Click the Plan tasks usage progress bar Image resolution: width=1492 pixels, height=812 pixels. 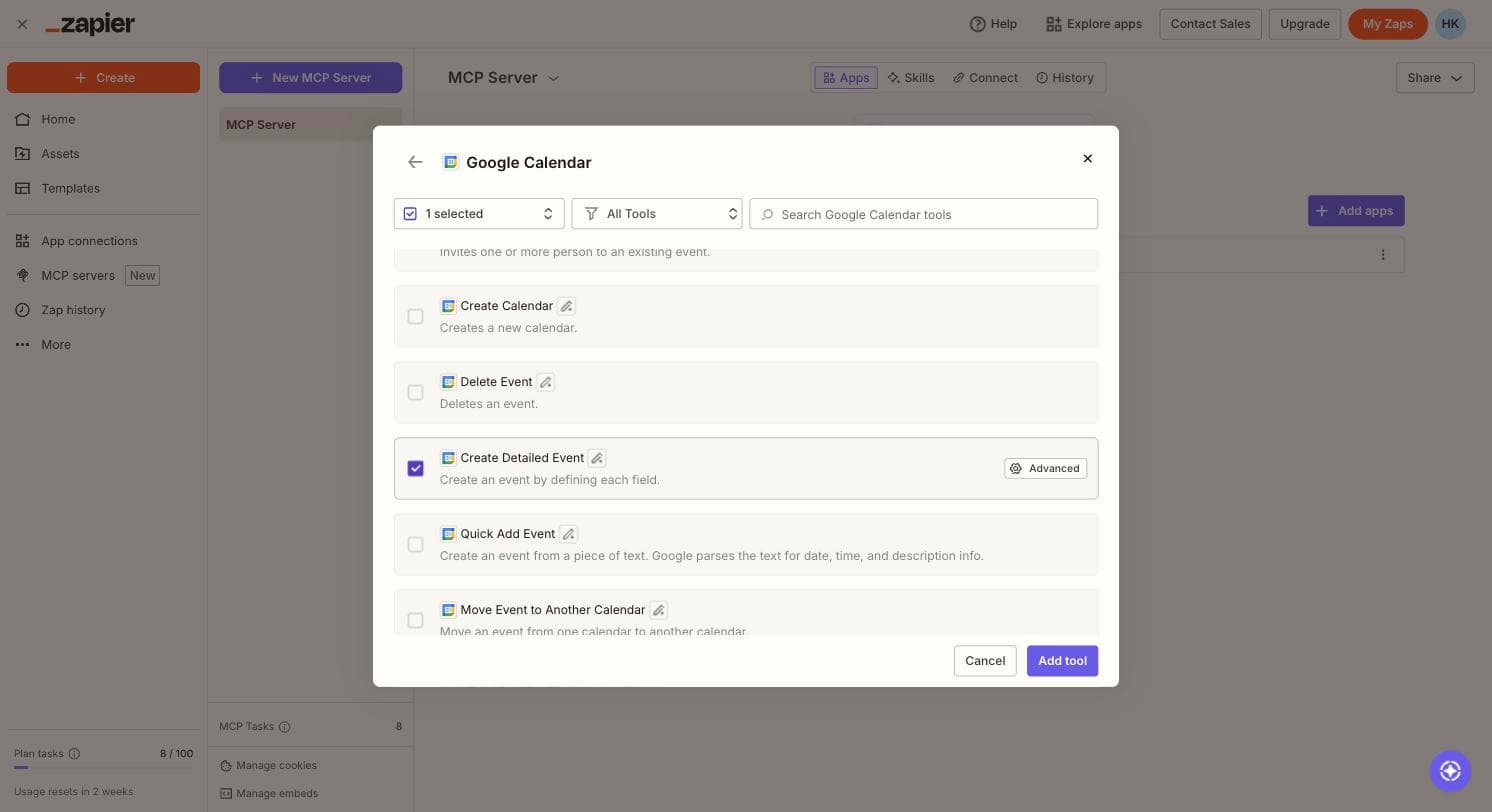(103, 768)
